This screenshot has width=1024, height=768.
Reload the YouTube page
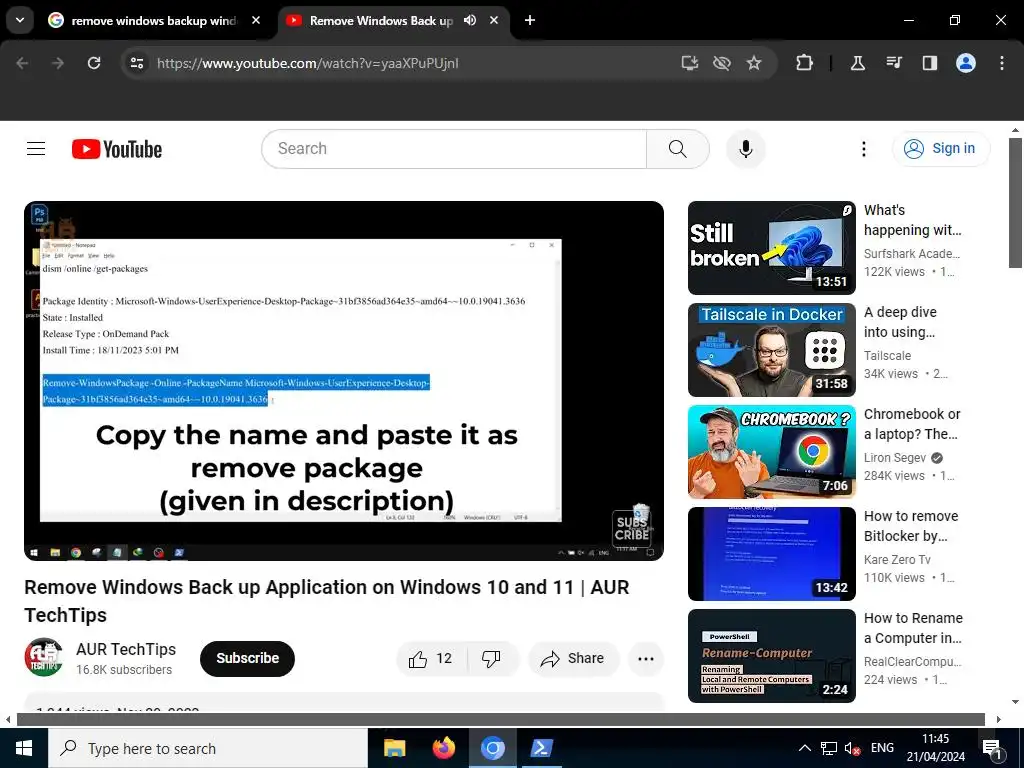pos(94,63)
